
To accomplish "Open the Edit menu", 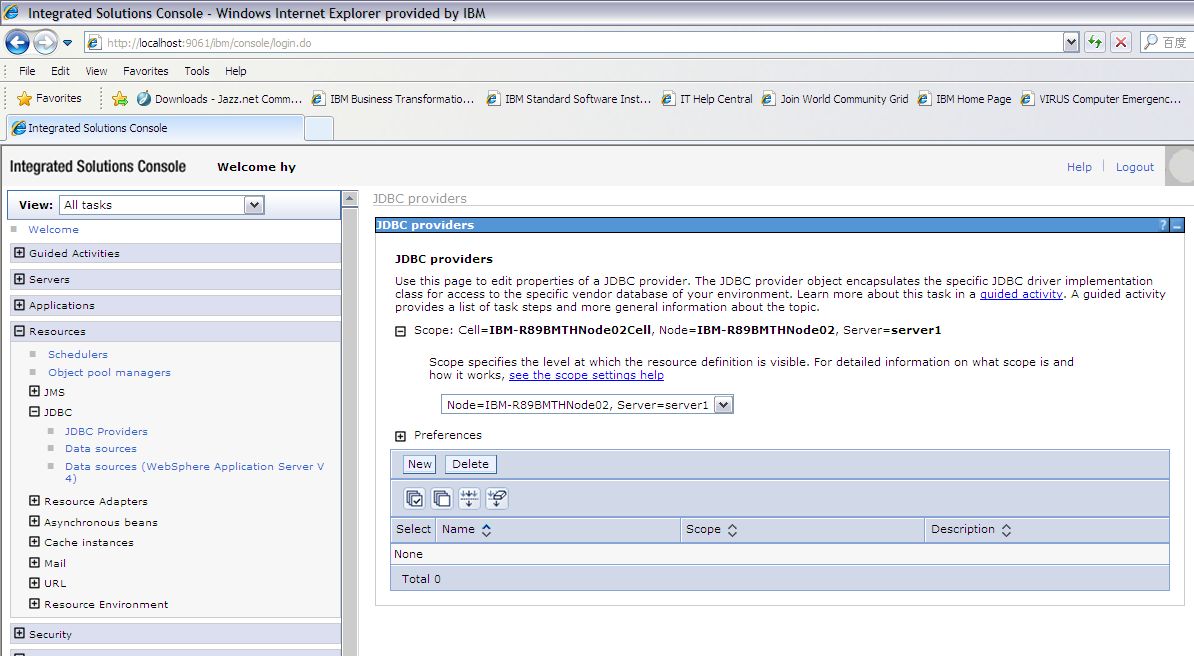I will coord(60,71).
